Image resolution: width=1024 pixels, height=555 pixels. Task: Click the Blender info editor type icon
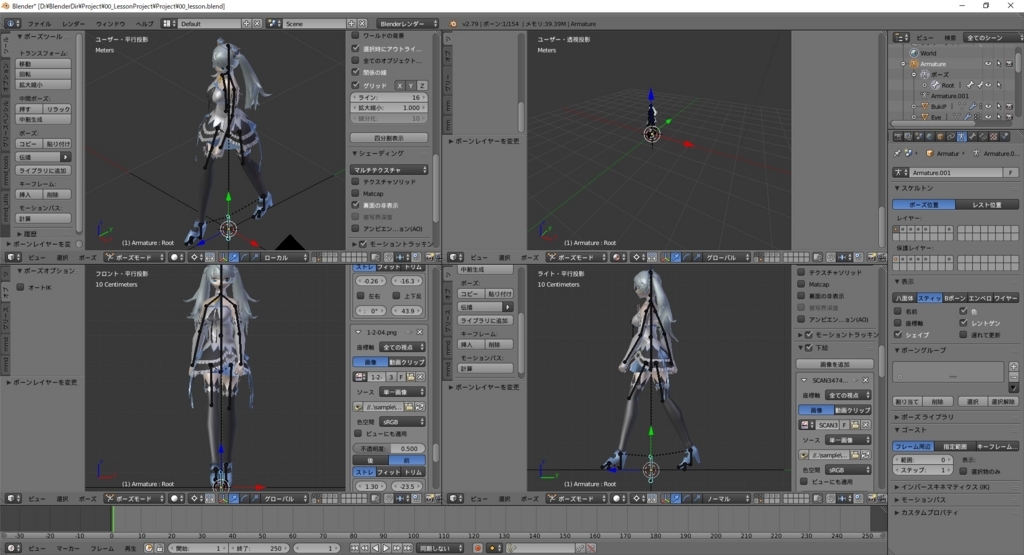pos(11,22)
